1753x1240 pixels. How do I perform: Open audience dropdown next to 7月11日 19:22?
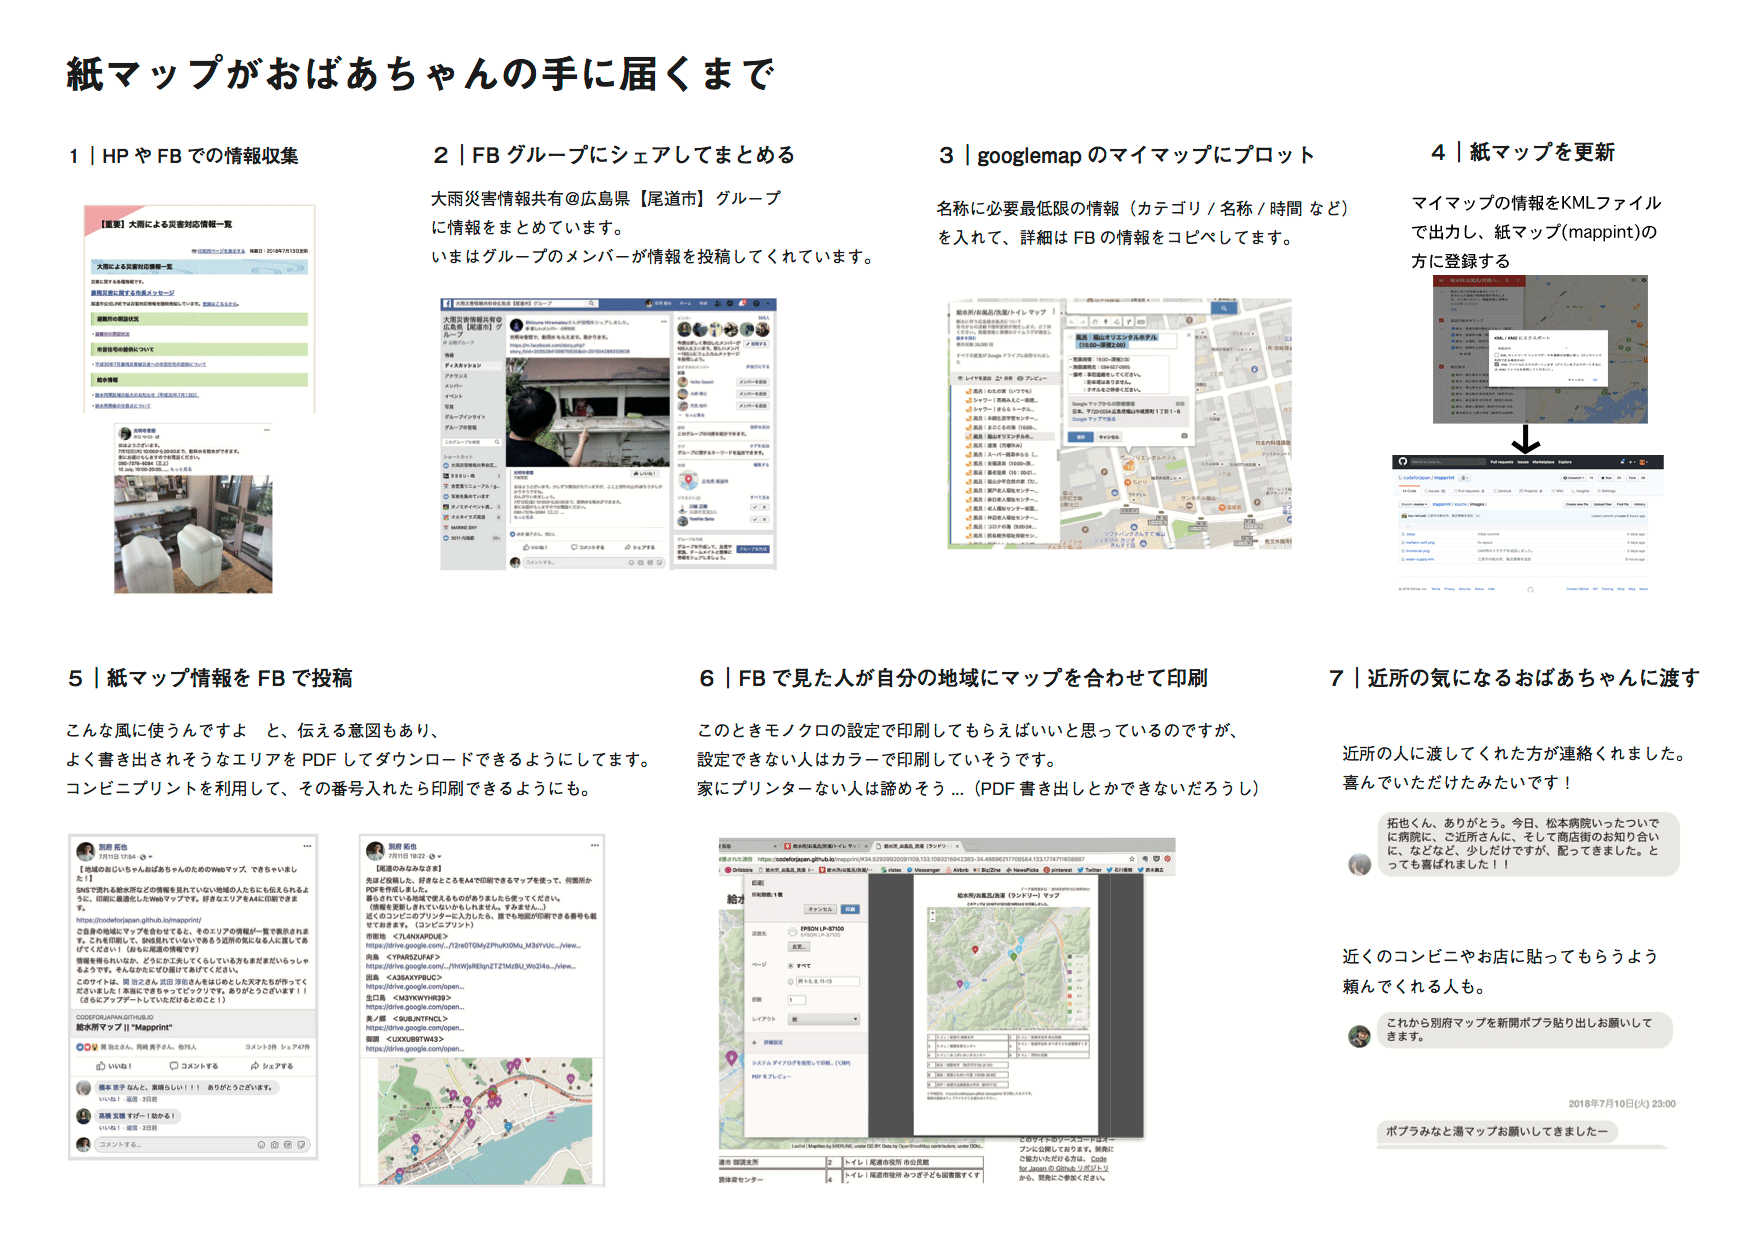[x=438, y=857]
